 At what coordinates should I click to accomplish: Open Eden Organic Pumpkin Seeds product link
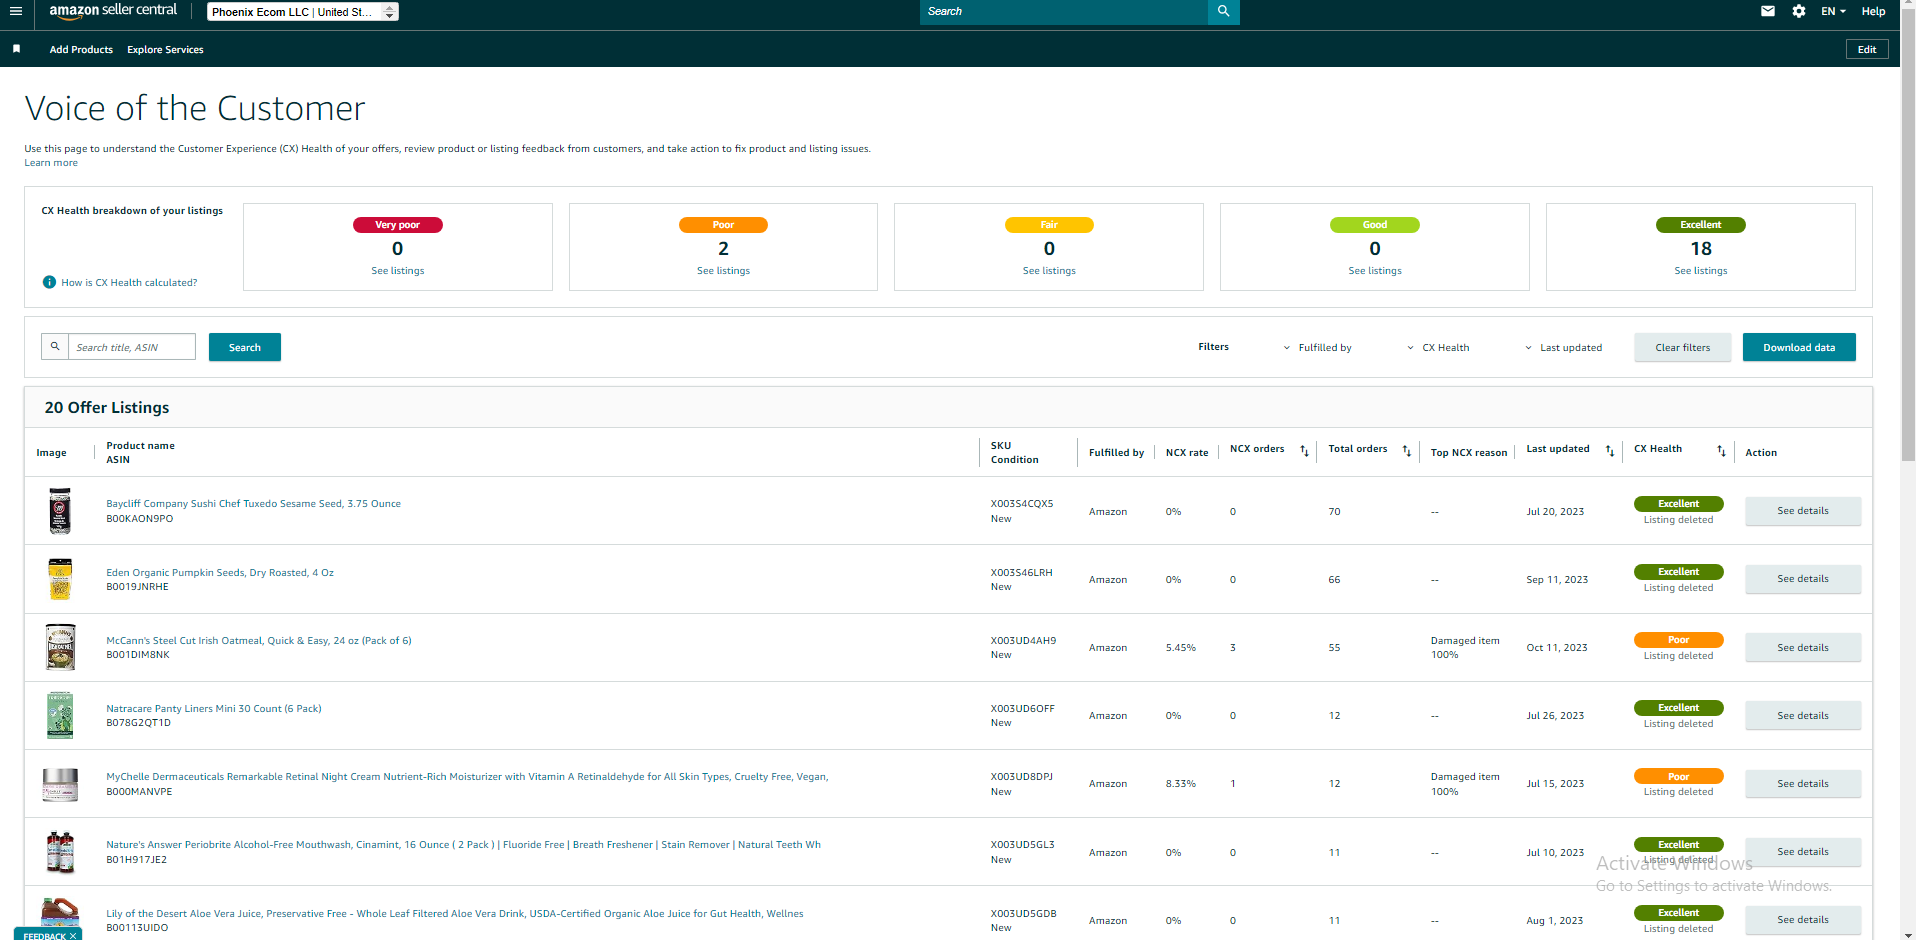220,573
